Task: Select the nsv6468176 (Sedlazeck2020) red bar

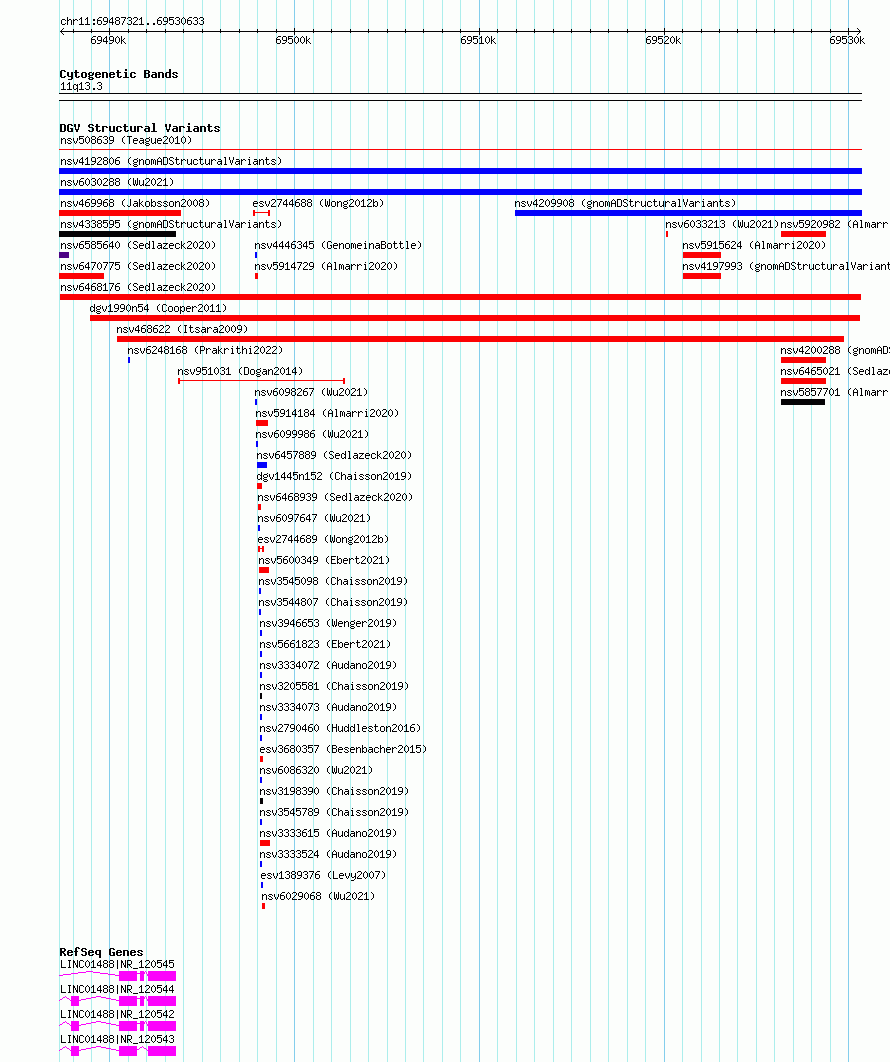Action: point(461,297)
